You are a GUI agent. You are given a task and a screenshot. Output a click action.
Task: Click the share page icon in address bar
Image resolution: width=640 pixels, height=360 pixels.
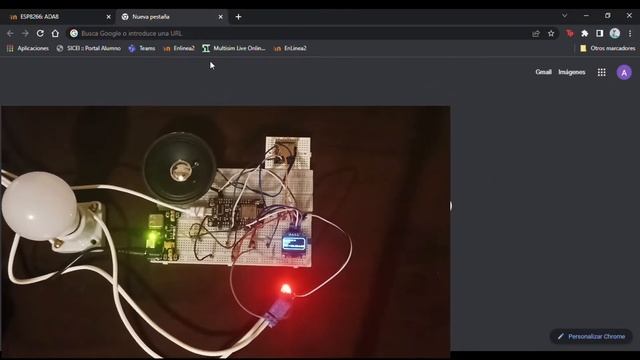click(536, 33)
